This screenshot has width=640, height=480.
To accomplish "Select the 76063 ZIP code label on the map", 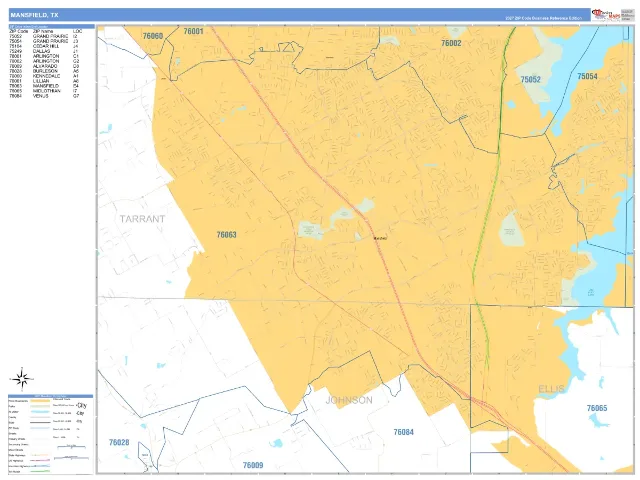I will click(x=227, y=235).
